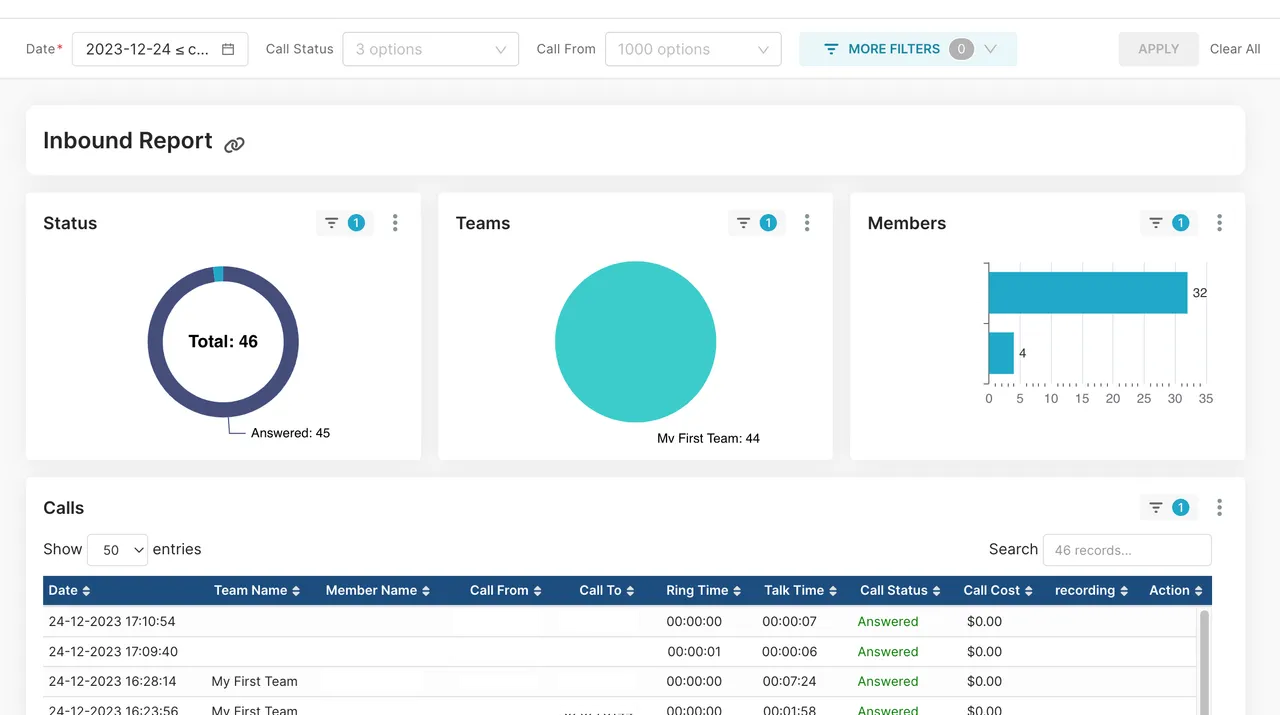Click the Apply filters button

[1158, 49]
